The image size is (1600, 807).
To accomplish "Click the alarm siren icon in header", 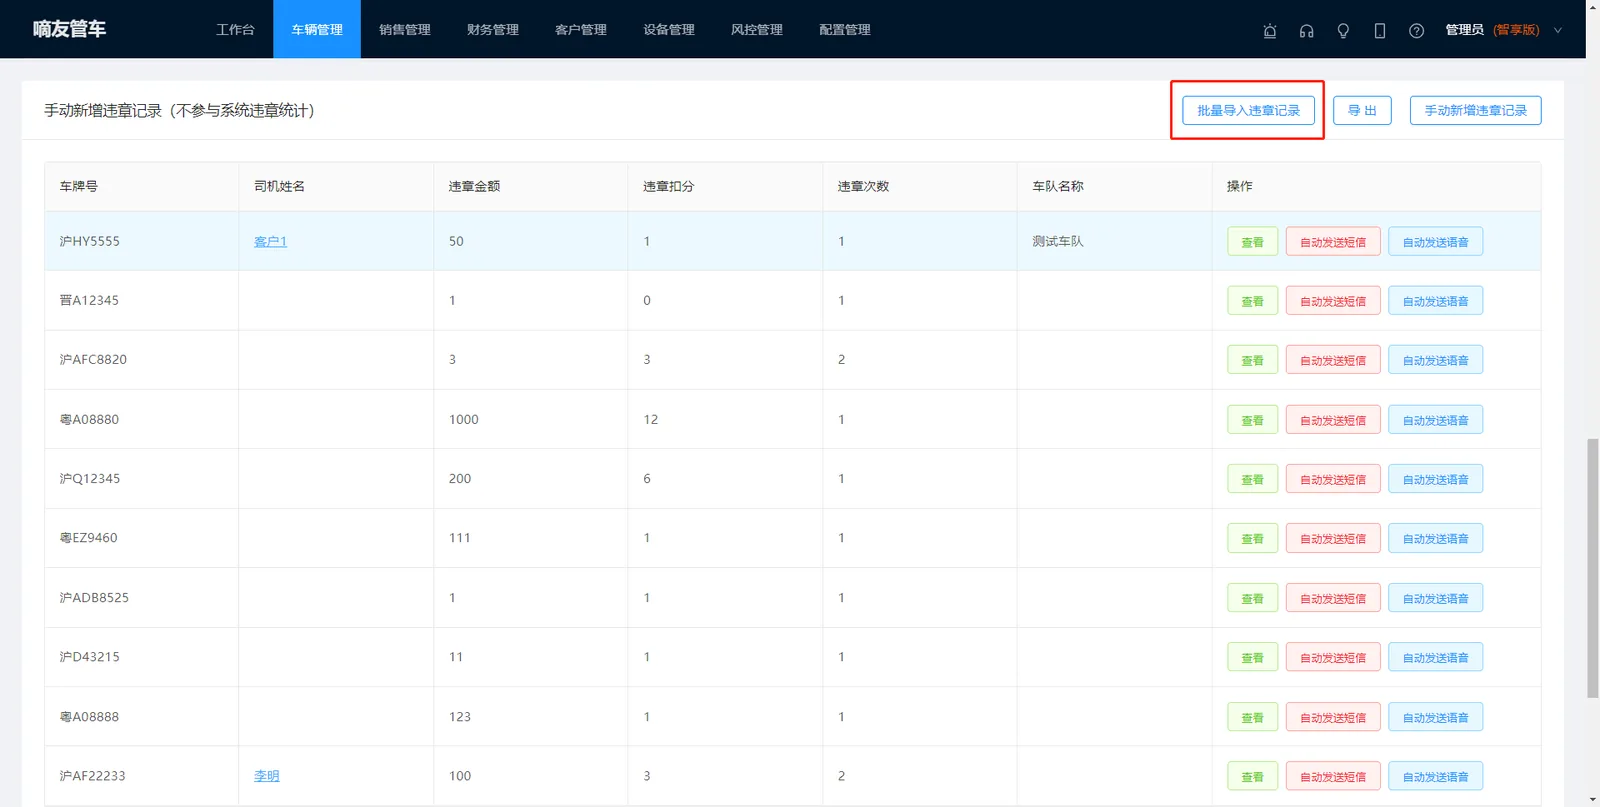I will tap(1270, 31).
